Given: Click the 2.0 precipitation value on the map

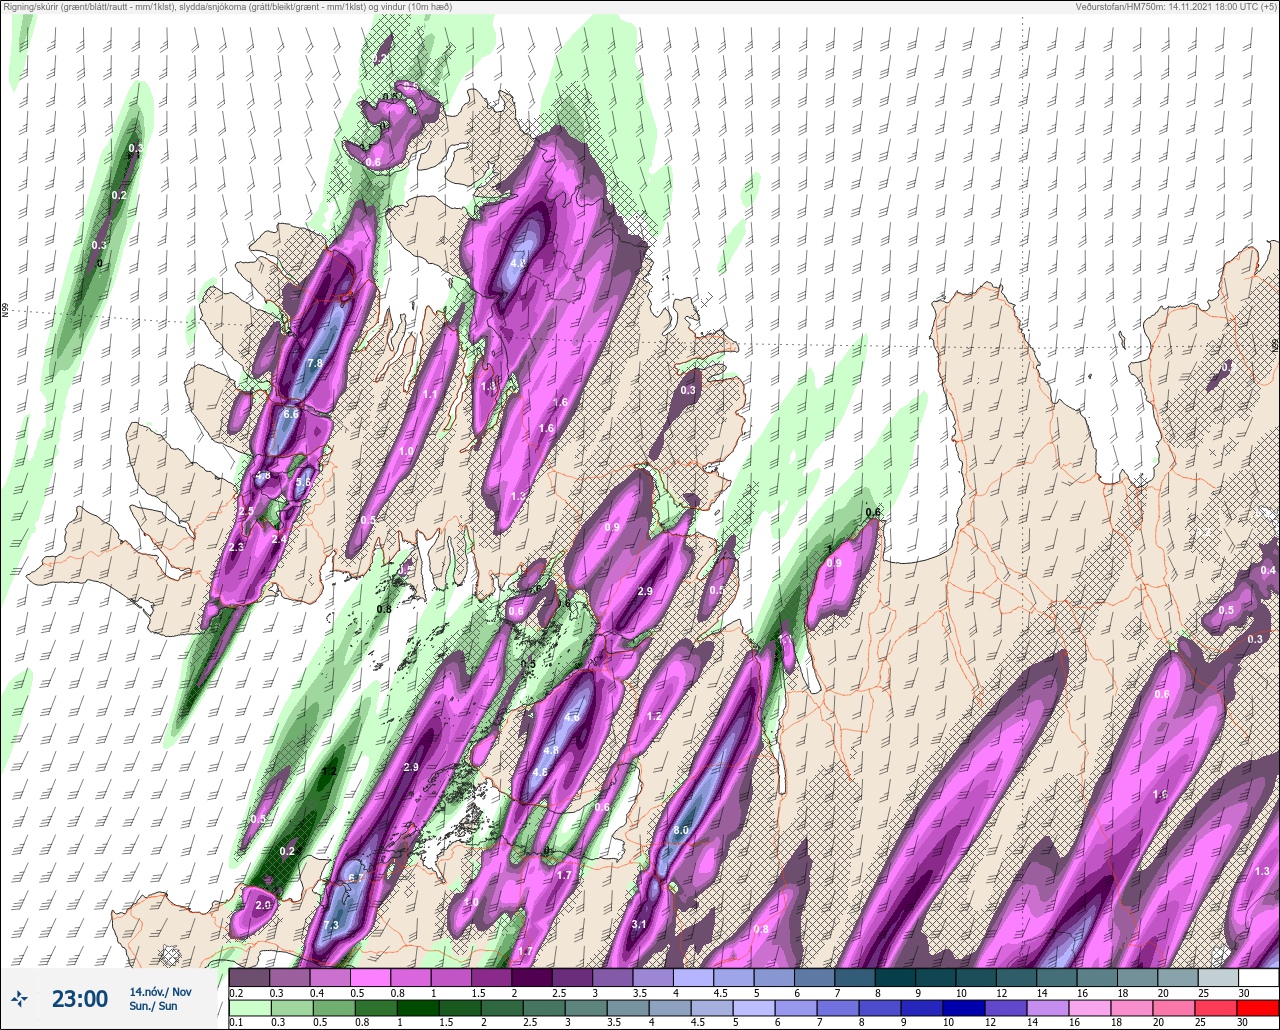Looking at the screenshot, I should [263, 905].
